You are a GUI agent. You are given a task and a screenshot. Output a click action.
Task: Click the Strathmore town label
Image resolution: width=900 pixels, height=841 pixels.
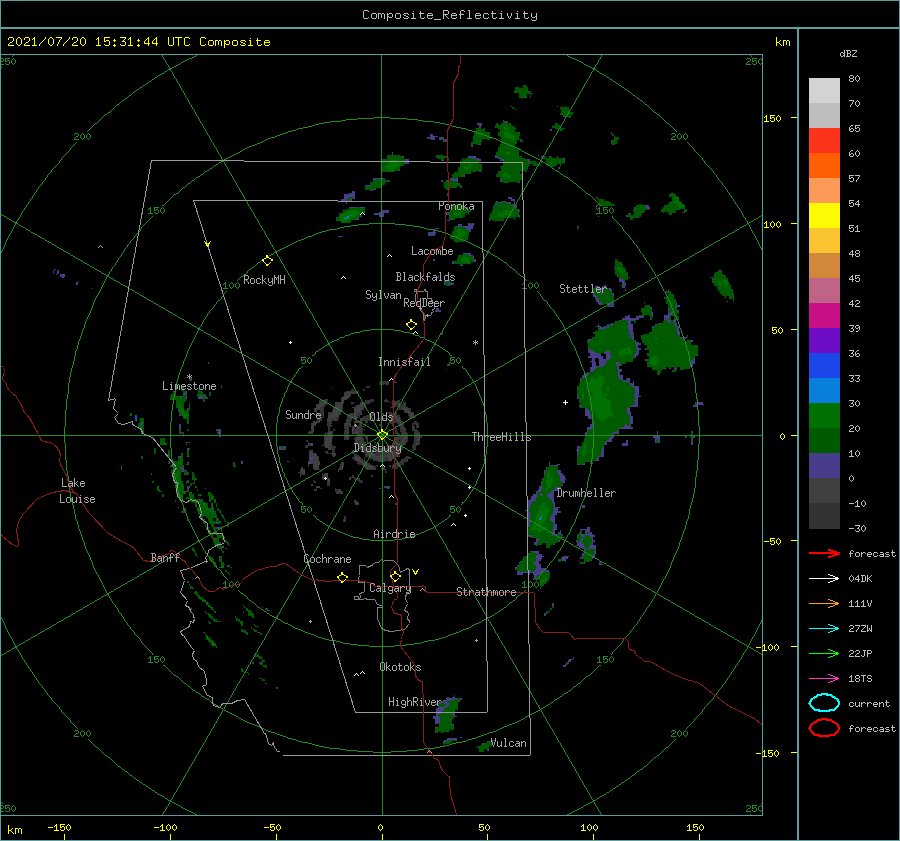click(x=487, y=592)
